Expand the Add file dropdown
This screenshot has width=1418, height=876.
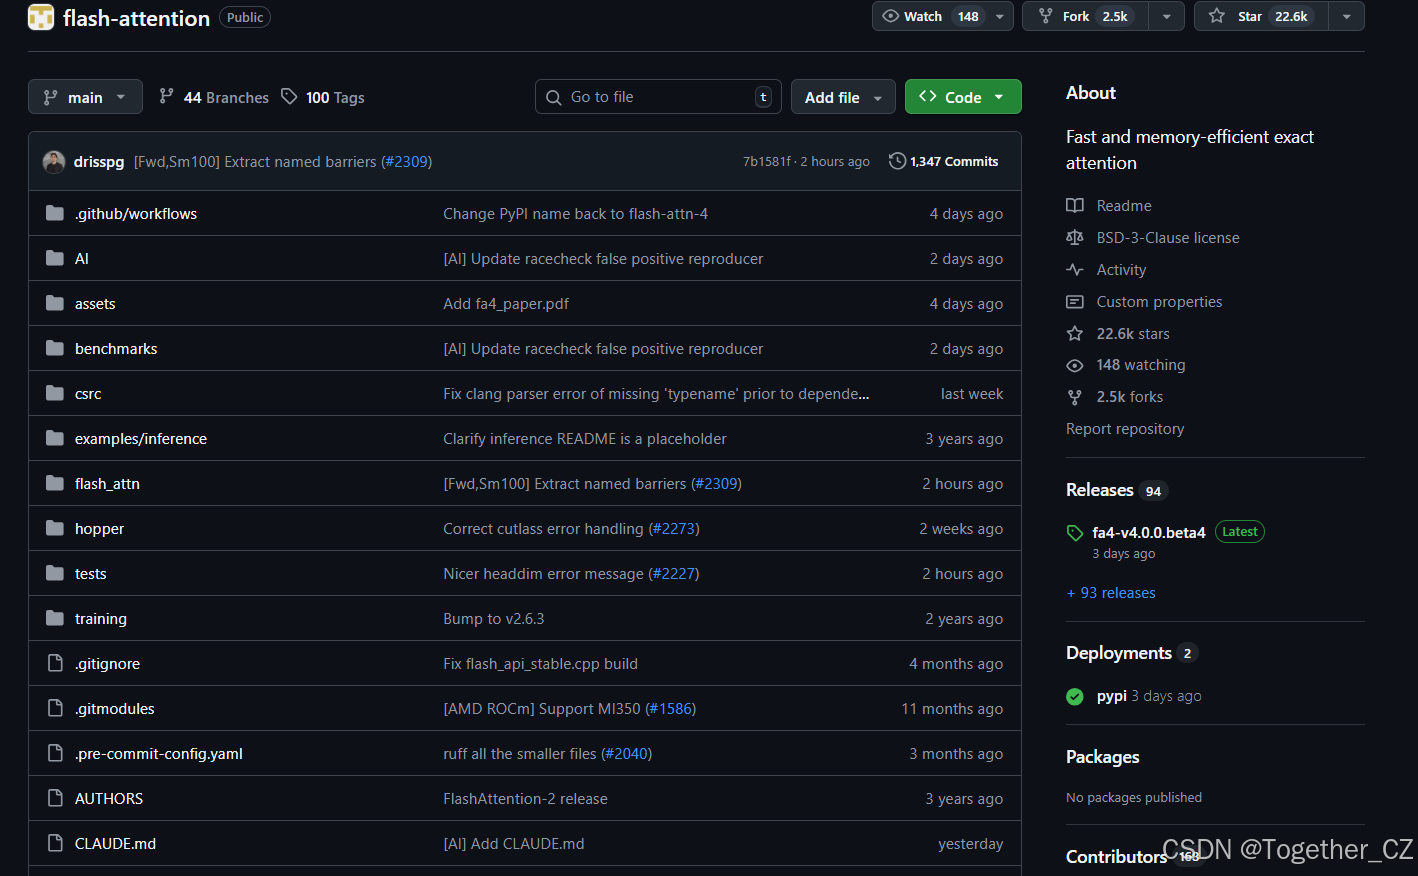[843, 97]
